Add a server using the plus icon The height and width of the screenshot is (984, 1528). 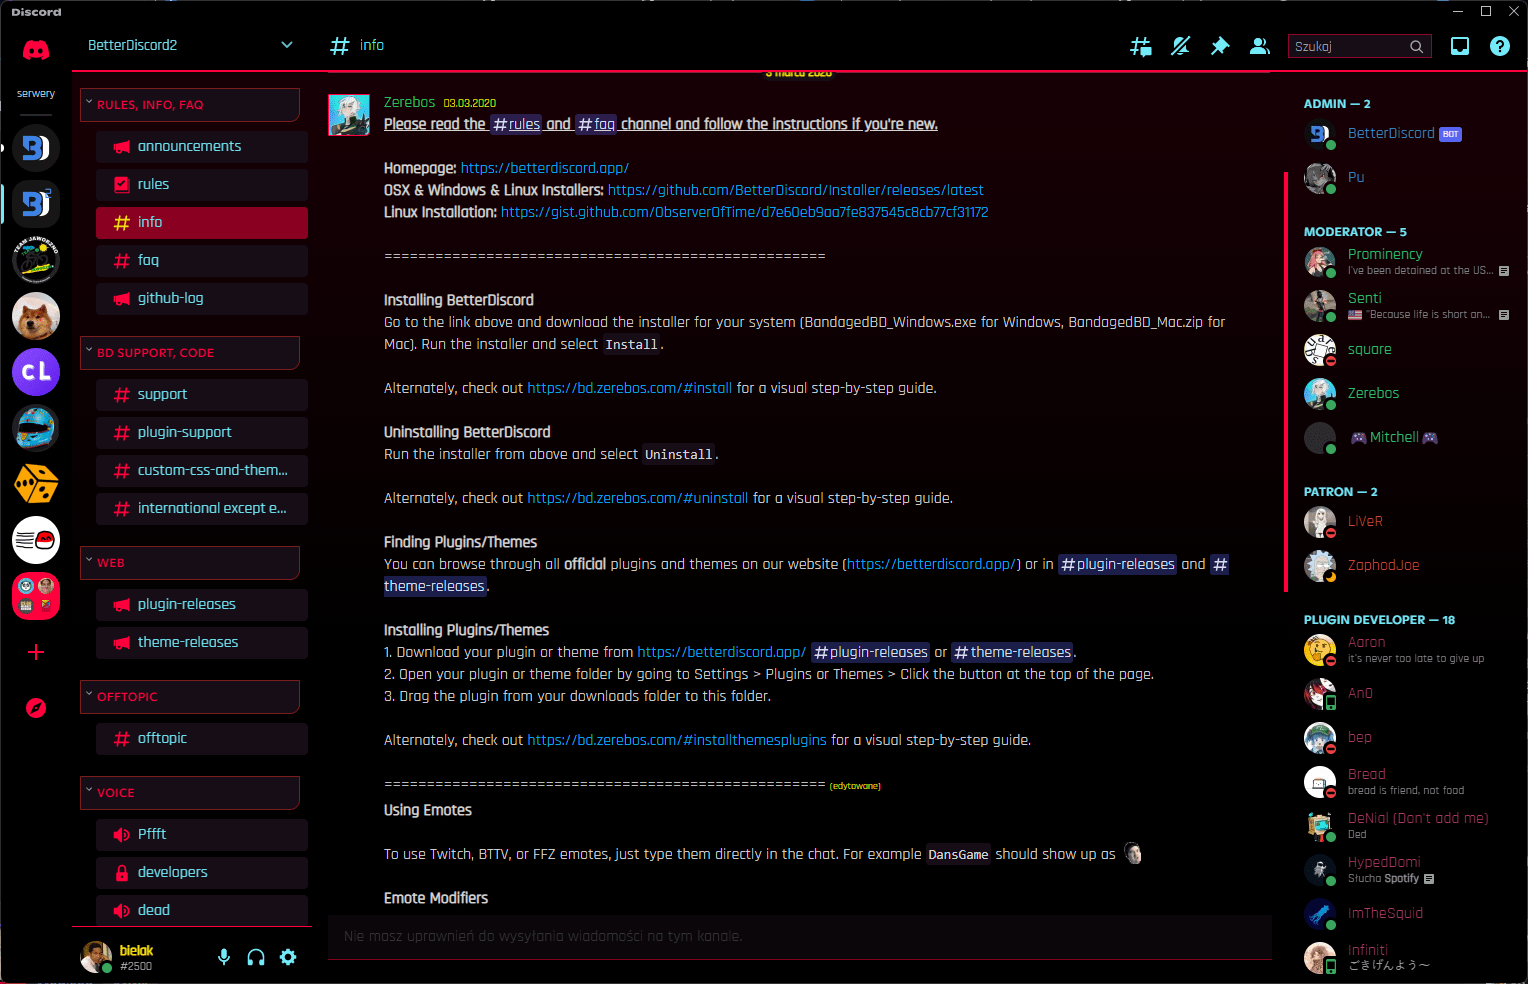coord(36,652)
